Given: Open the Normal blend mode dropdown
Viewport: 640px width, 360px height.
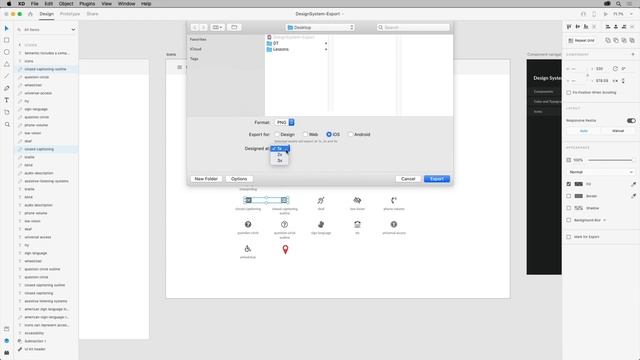Looking at the screenshot, I should pos(601,172).
